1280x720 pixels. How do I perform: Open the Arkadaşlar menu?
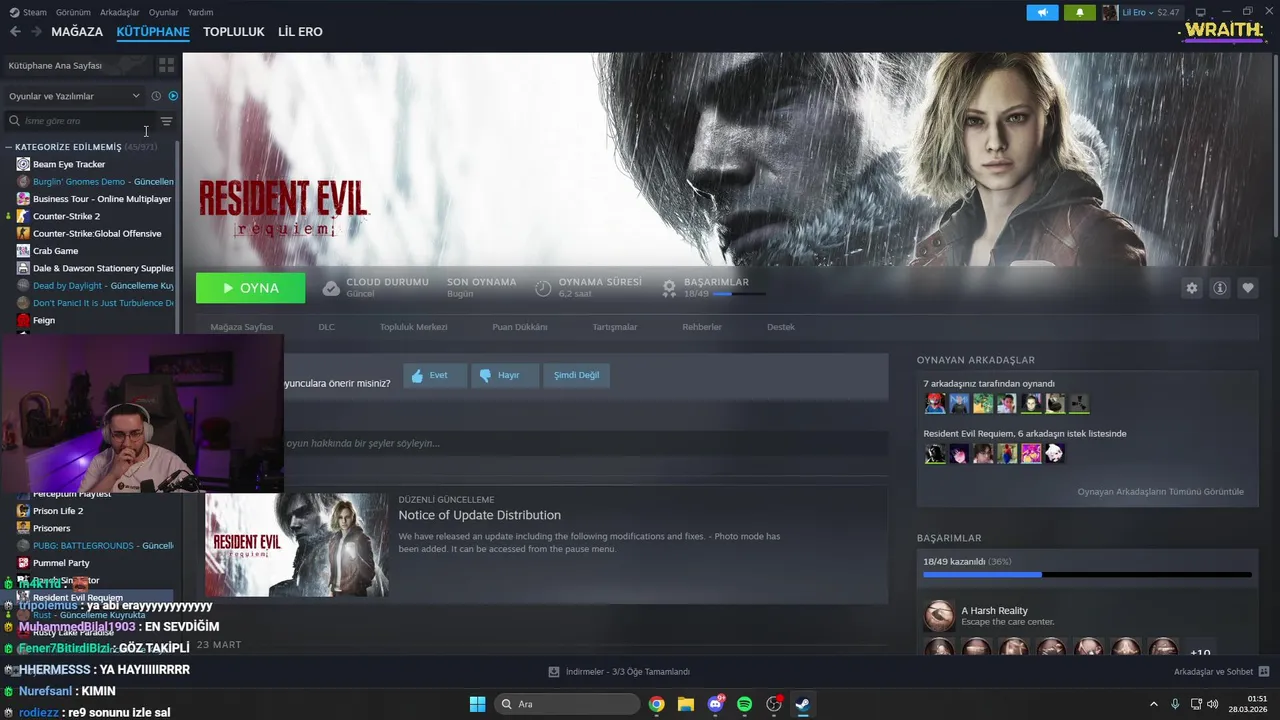[x=120, y=12]
